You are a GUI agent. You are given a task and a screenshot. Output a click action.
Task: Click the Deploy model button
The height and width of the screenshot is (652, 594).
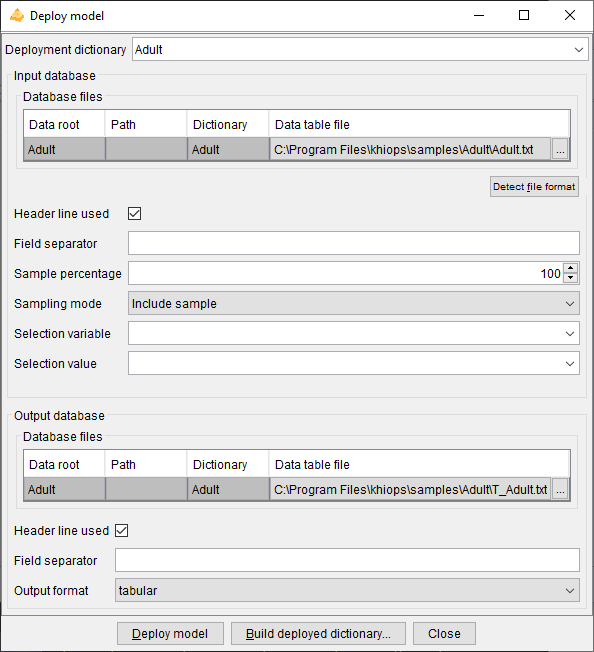coord(170,634)
